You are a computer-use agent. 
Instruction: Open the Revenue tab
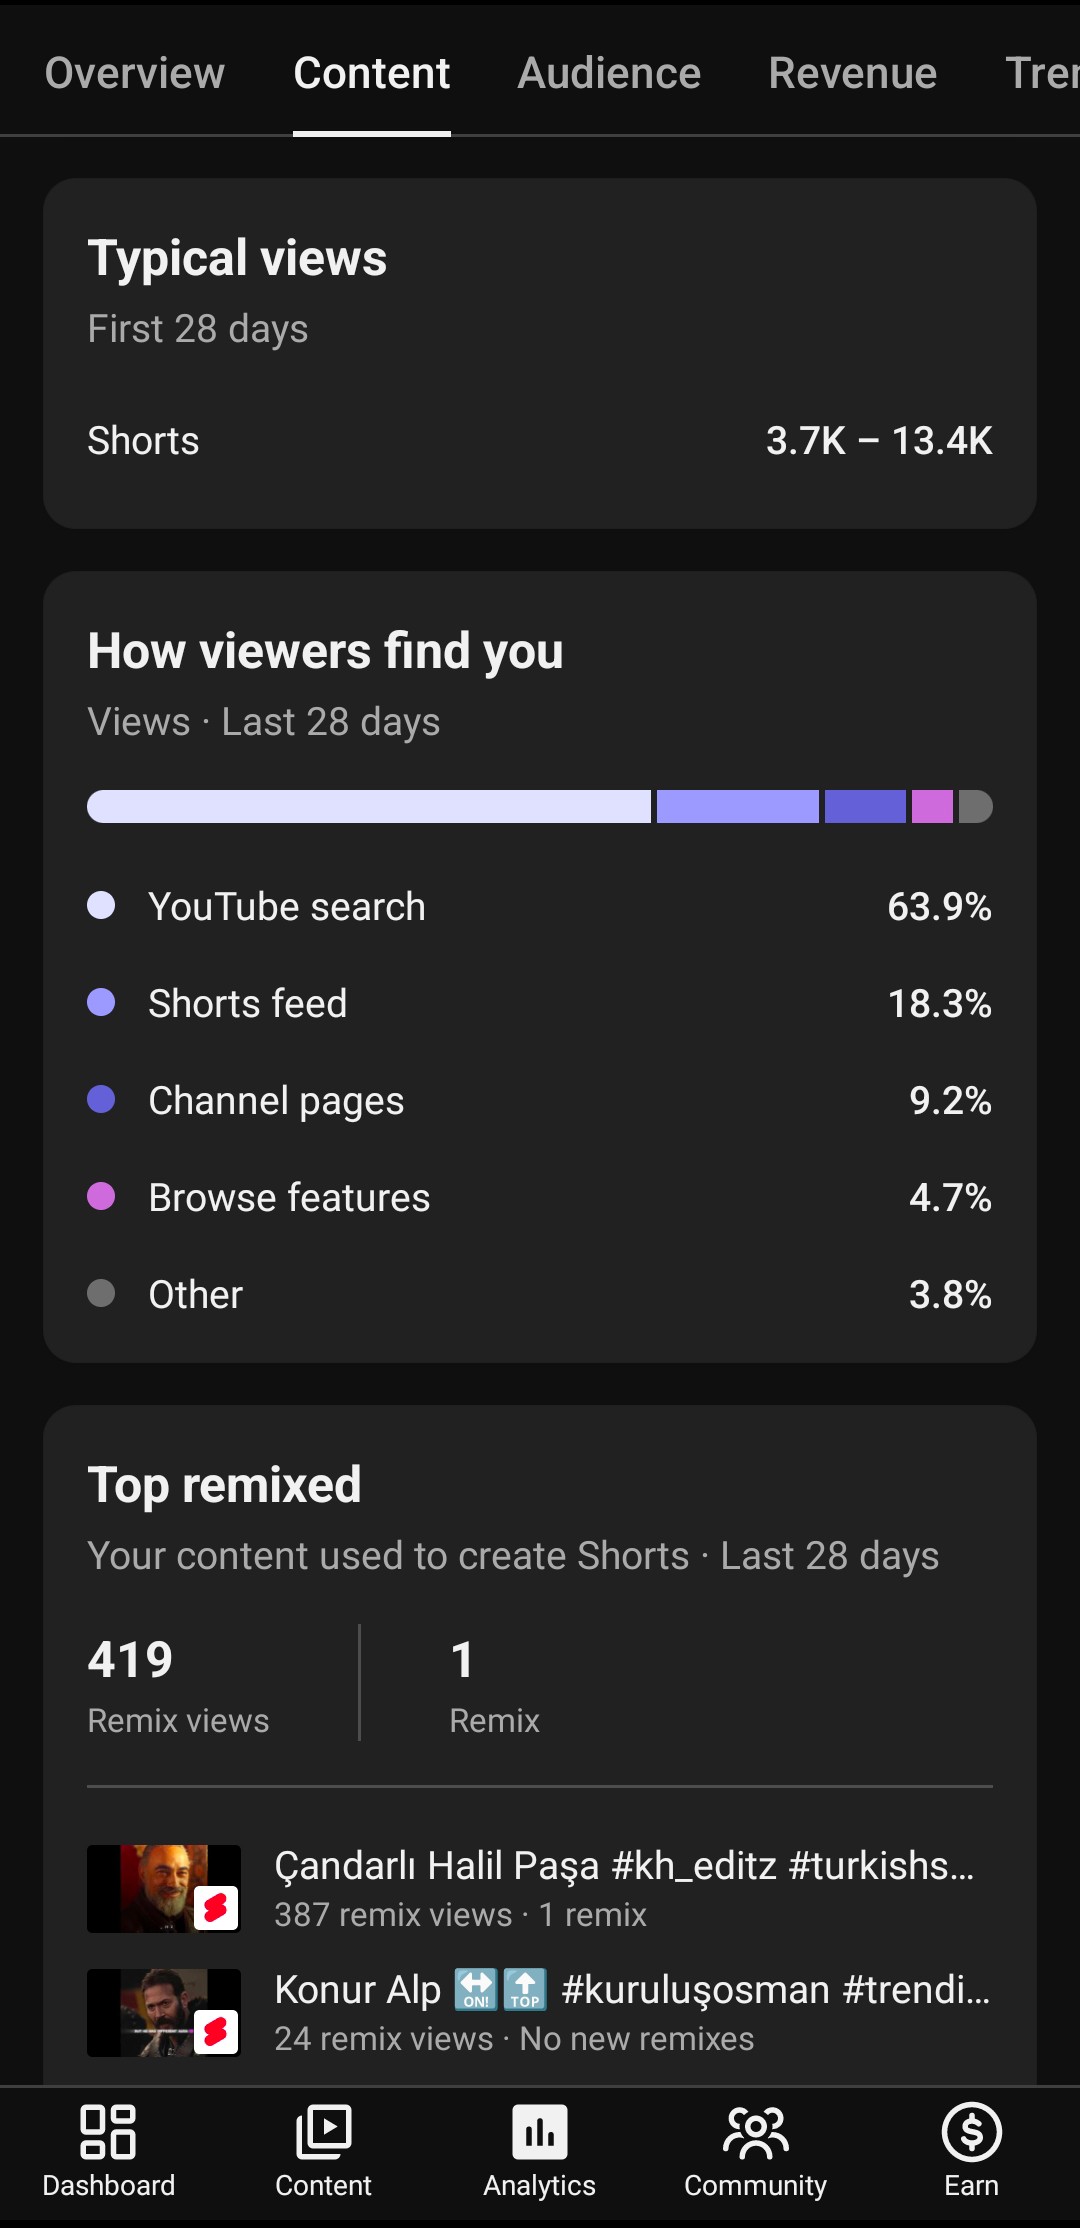pos(853,73)
